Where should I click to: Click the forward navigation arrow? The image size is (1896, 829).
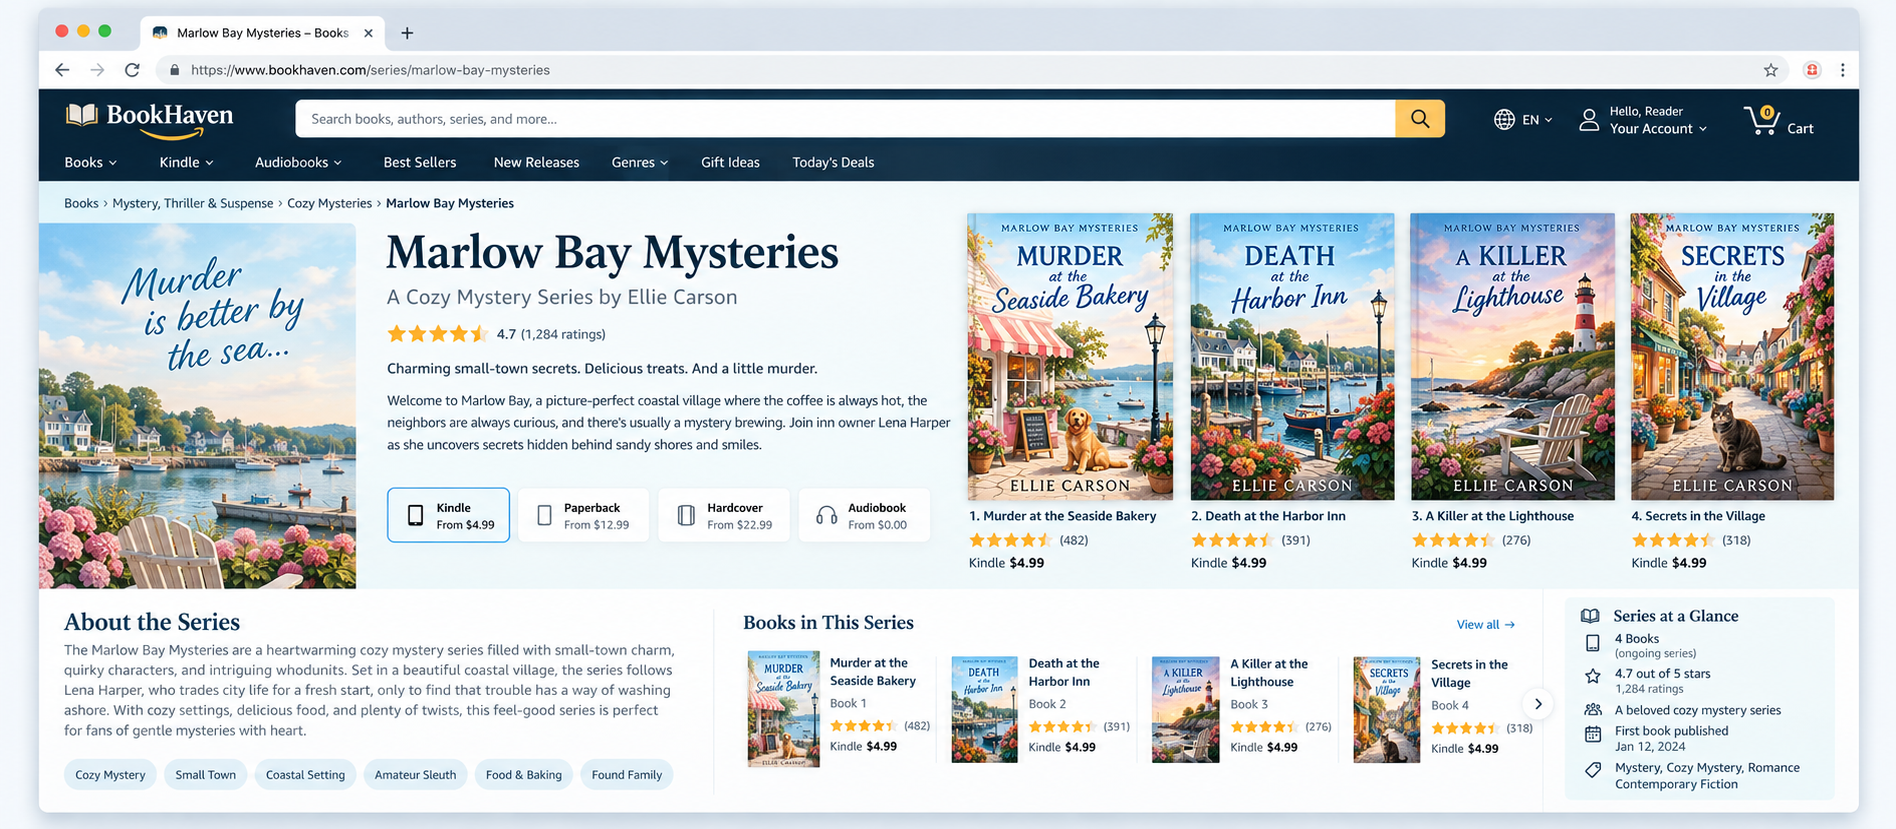point(97,70)
